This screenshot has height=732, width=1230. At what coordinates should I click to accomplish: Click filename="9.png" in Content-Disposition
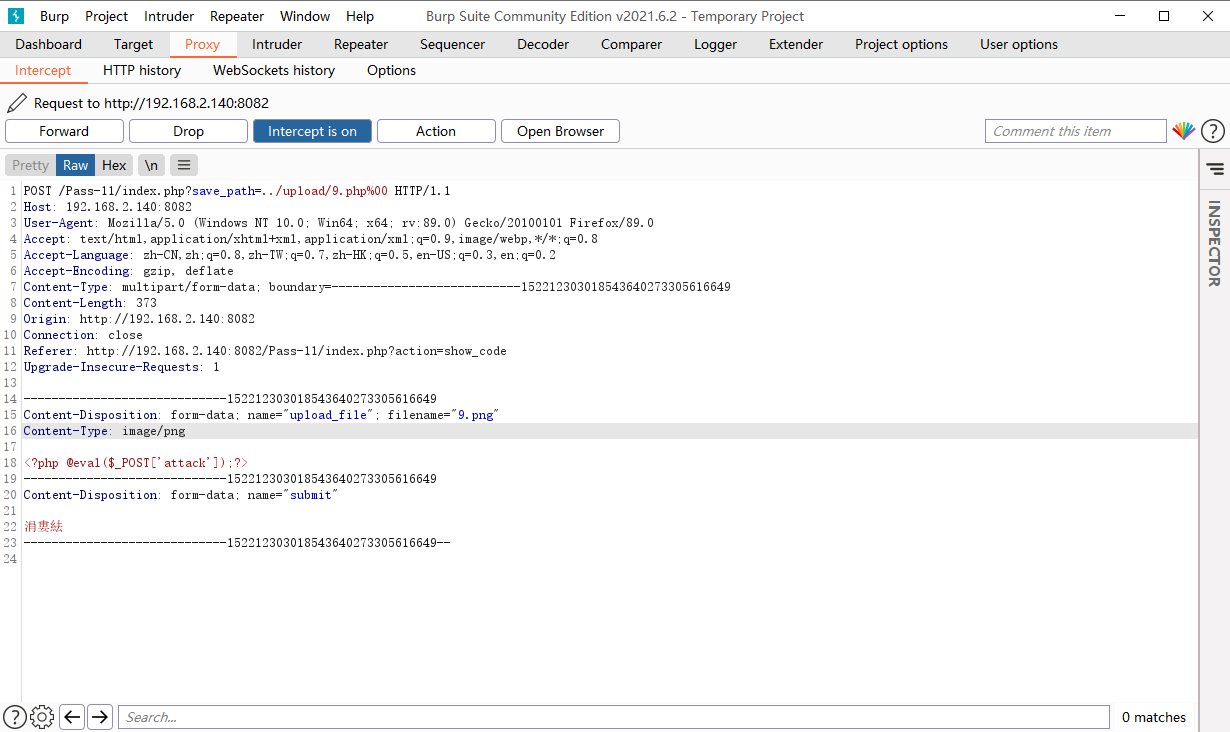(x=443, y=415)
